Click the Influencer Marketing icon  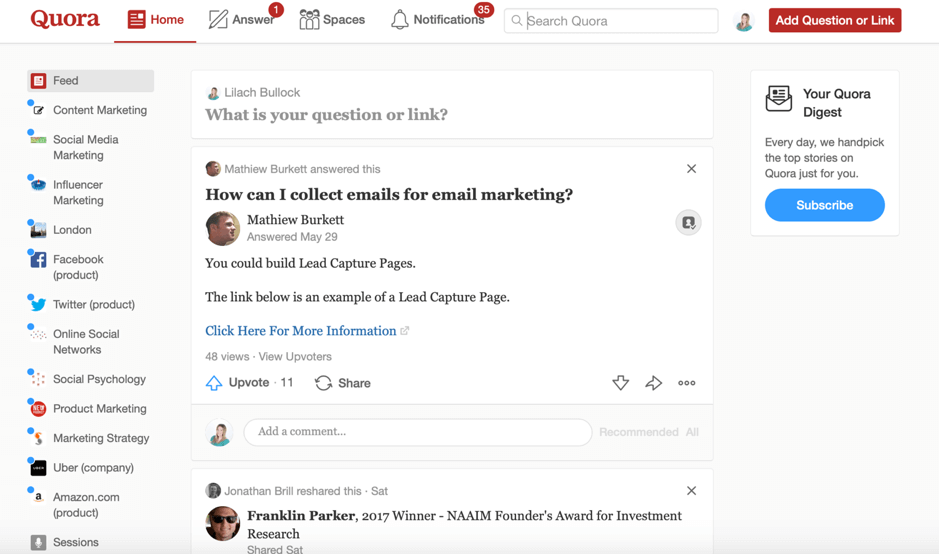[38, 184]
